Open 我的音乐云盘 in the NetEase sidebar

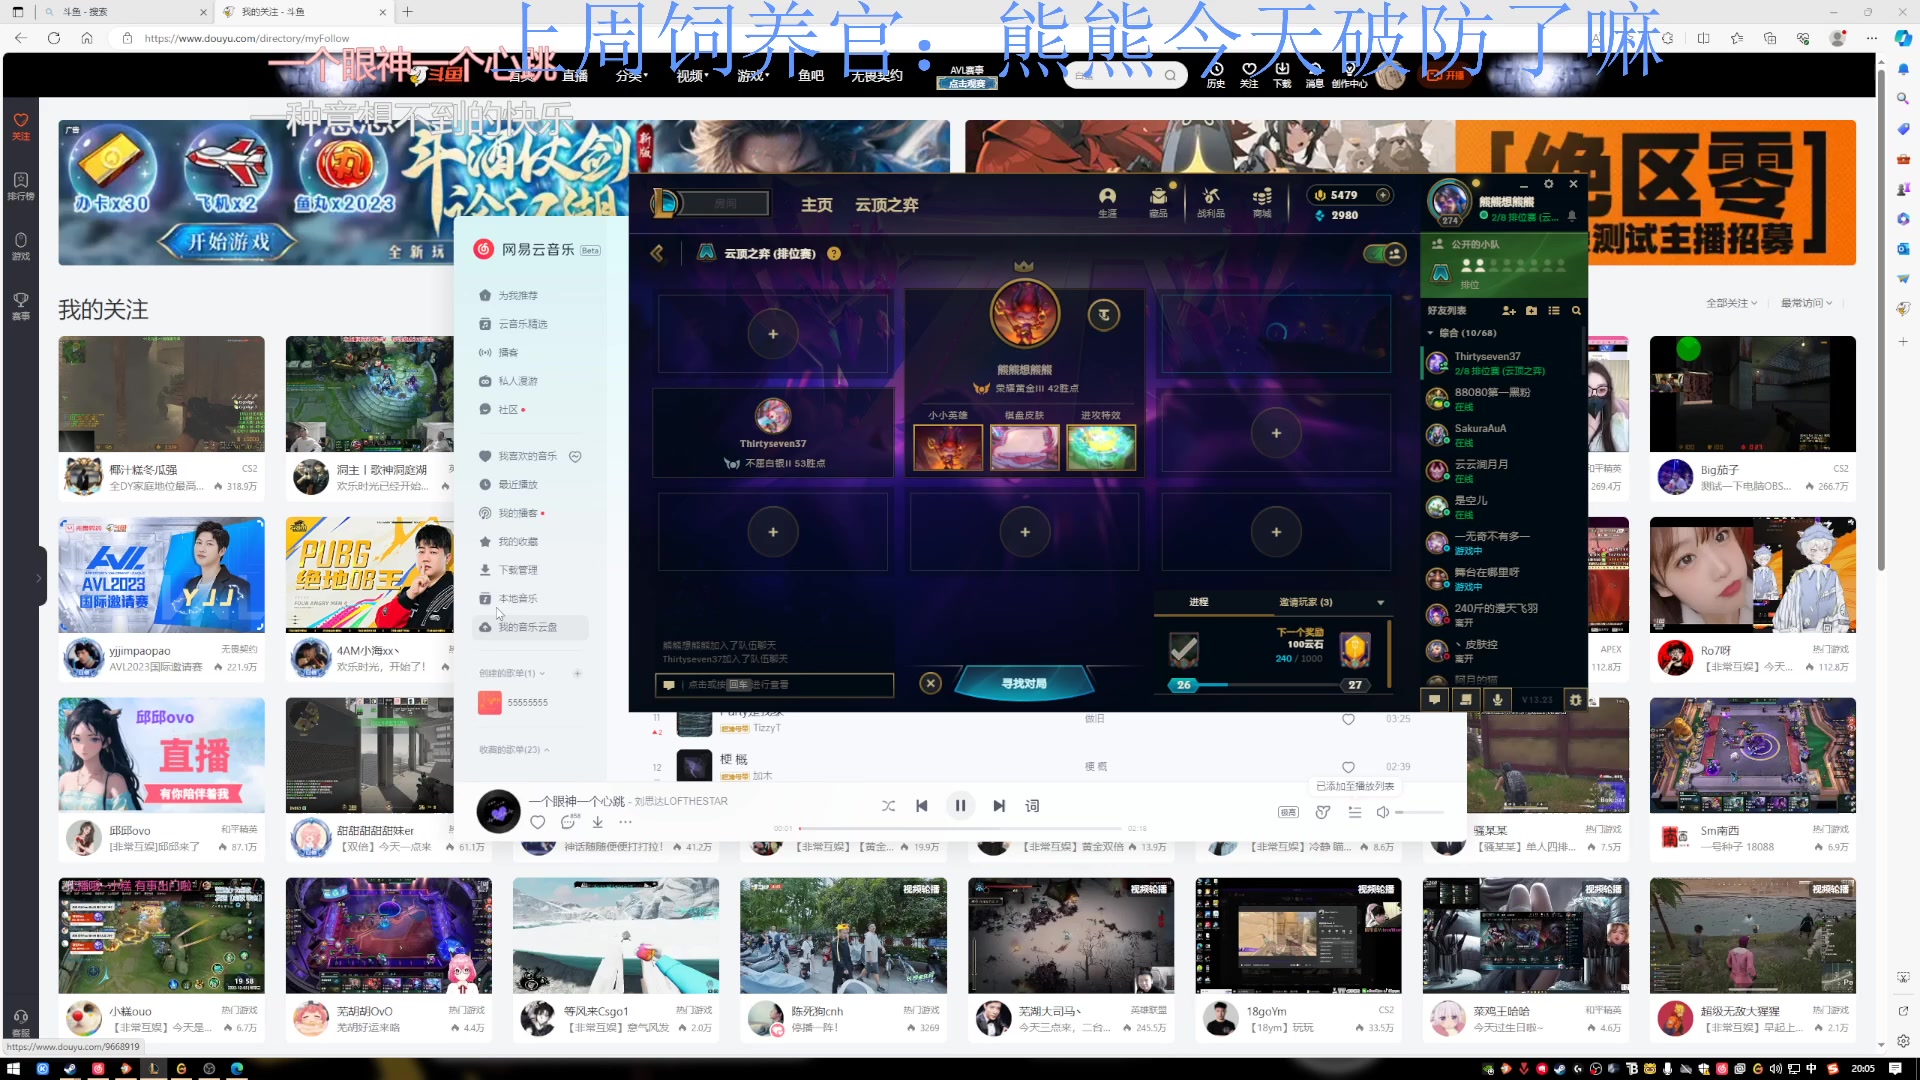click(x=530, y=627)
